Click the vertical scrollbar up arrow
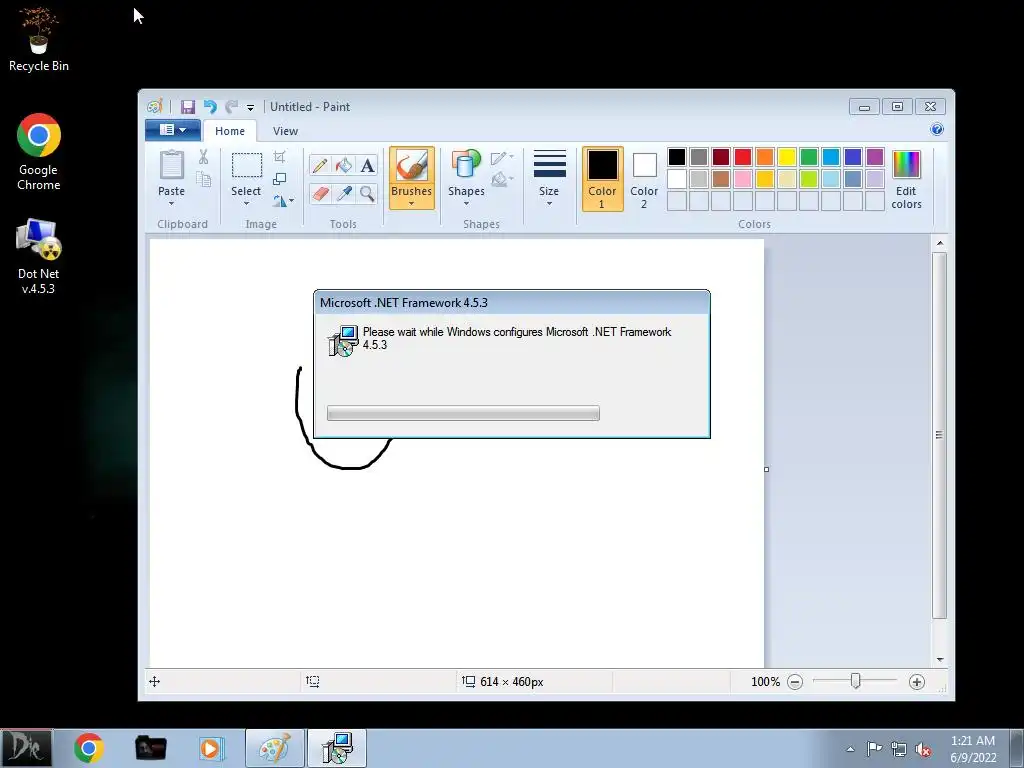The width and height of the screenshot is (1024, 768). pyautogui.click(x=940, y=243)
